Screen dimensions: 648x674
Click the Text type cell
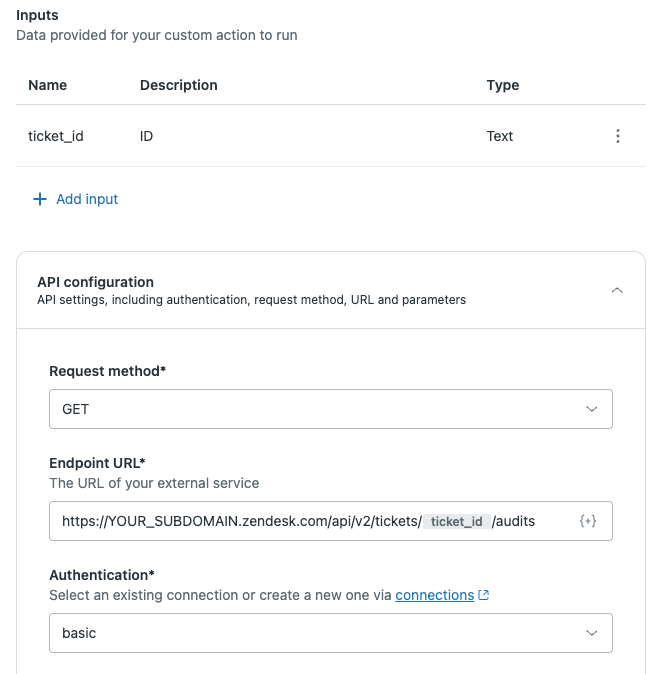(x=500, y=136)
